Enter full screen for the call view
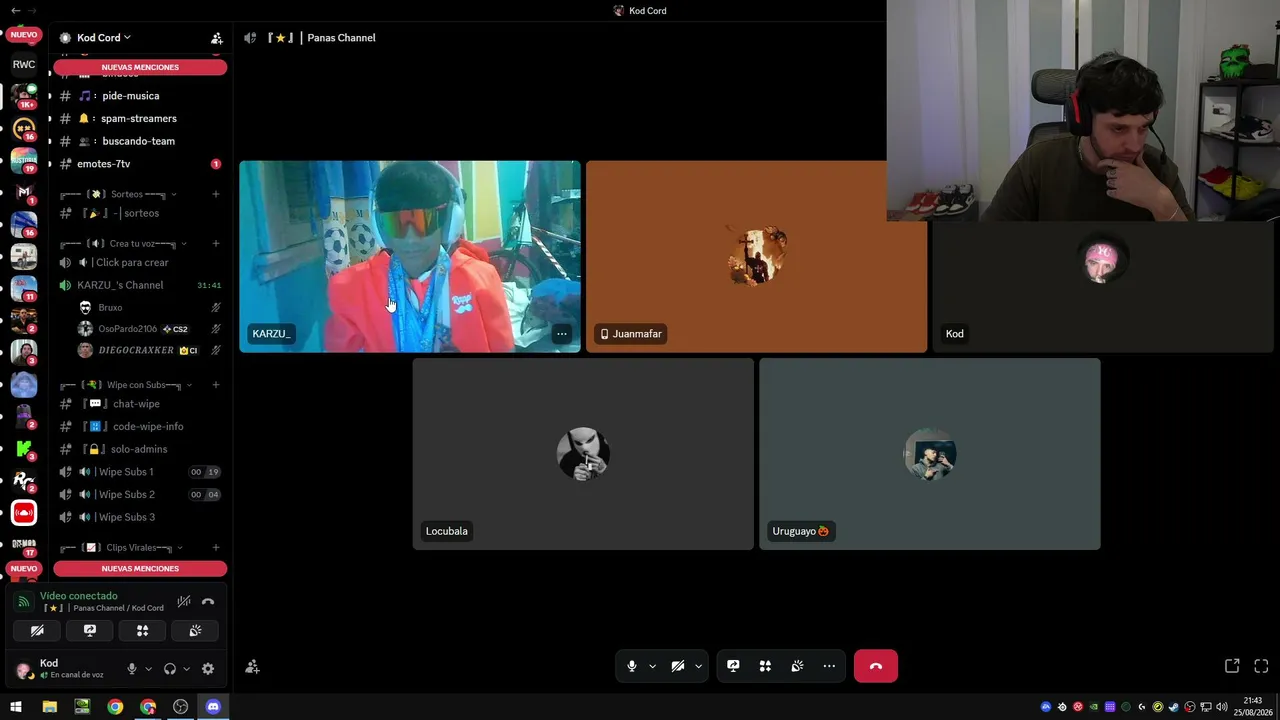The height and width of the screenshot is (720, 1280). click(1261, 666)
